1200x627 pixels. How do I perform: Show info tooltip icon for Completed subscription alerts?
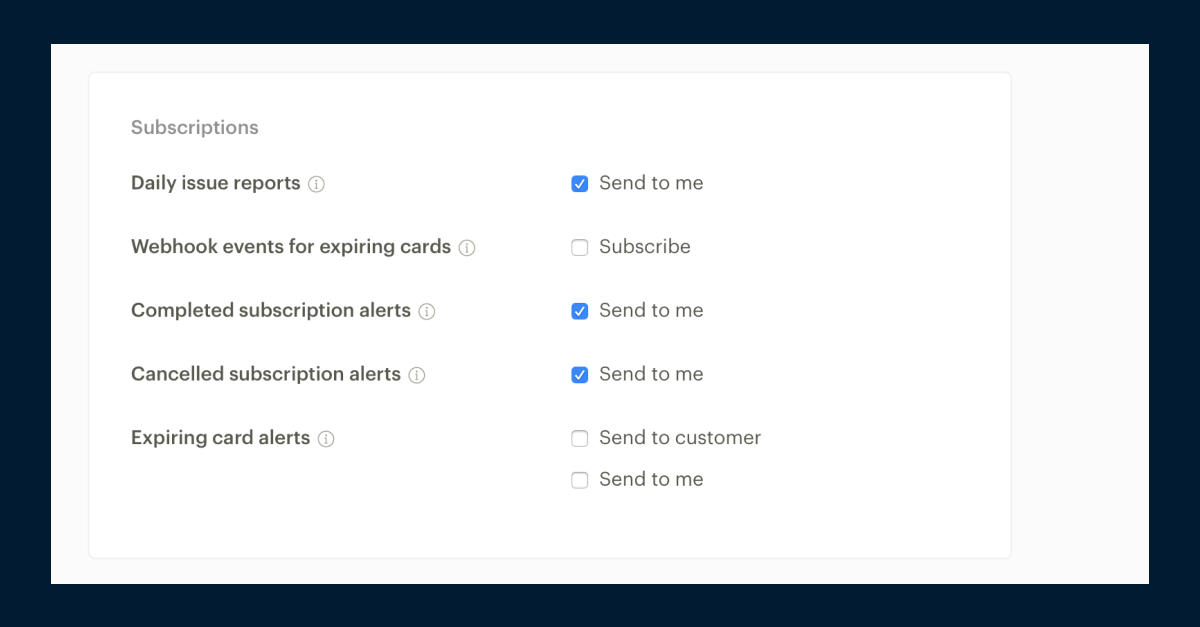[427, 311]
